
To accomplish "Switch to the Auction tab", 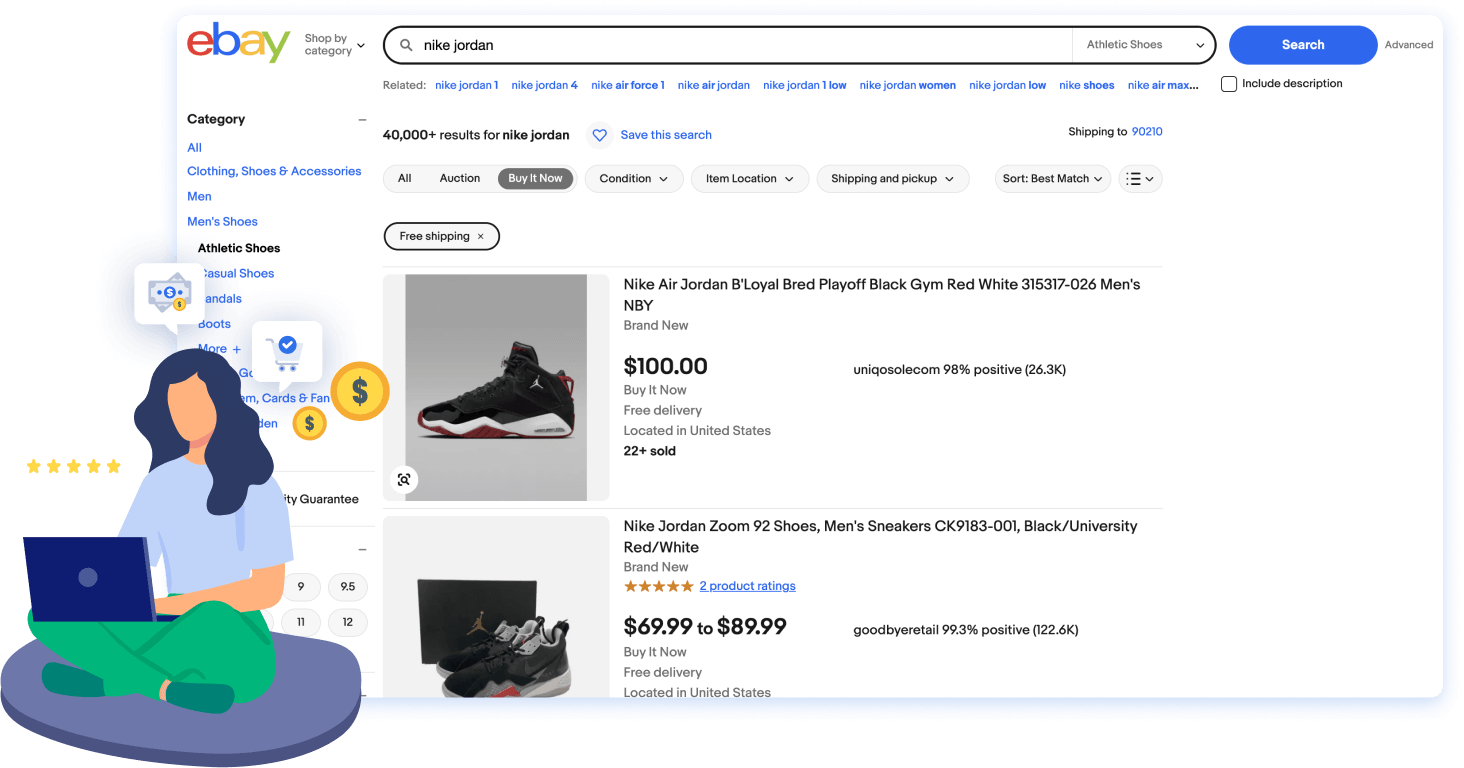I will click(x=459, y=178).
